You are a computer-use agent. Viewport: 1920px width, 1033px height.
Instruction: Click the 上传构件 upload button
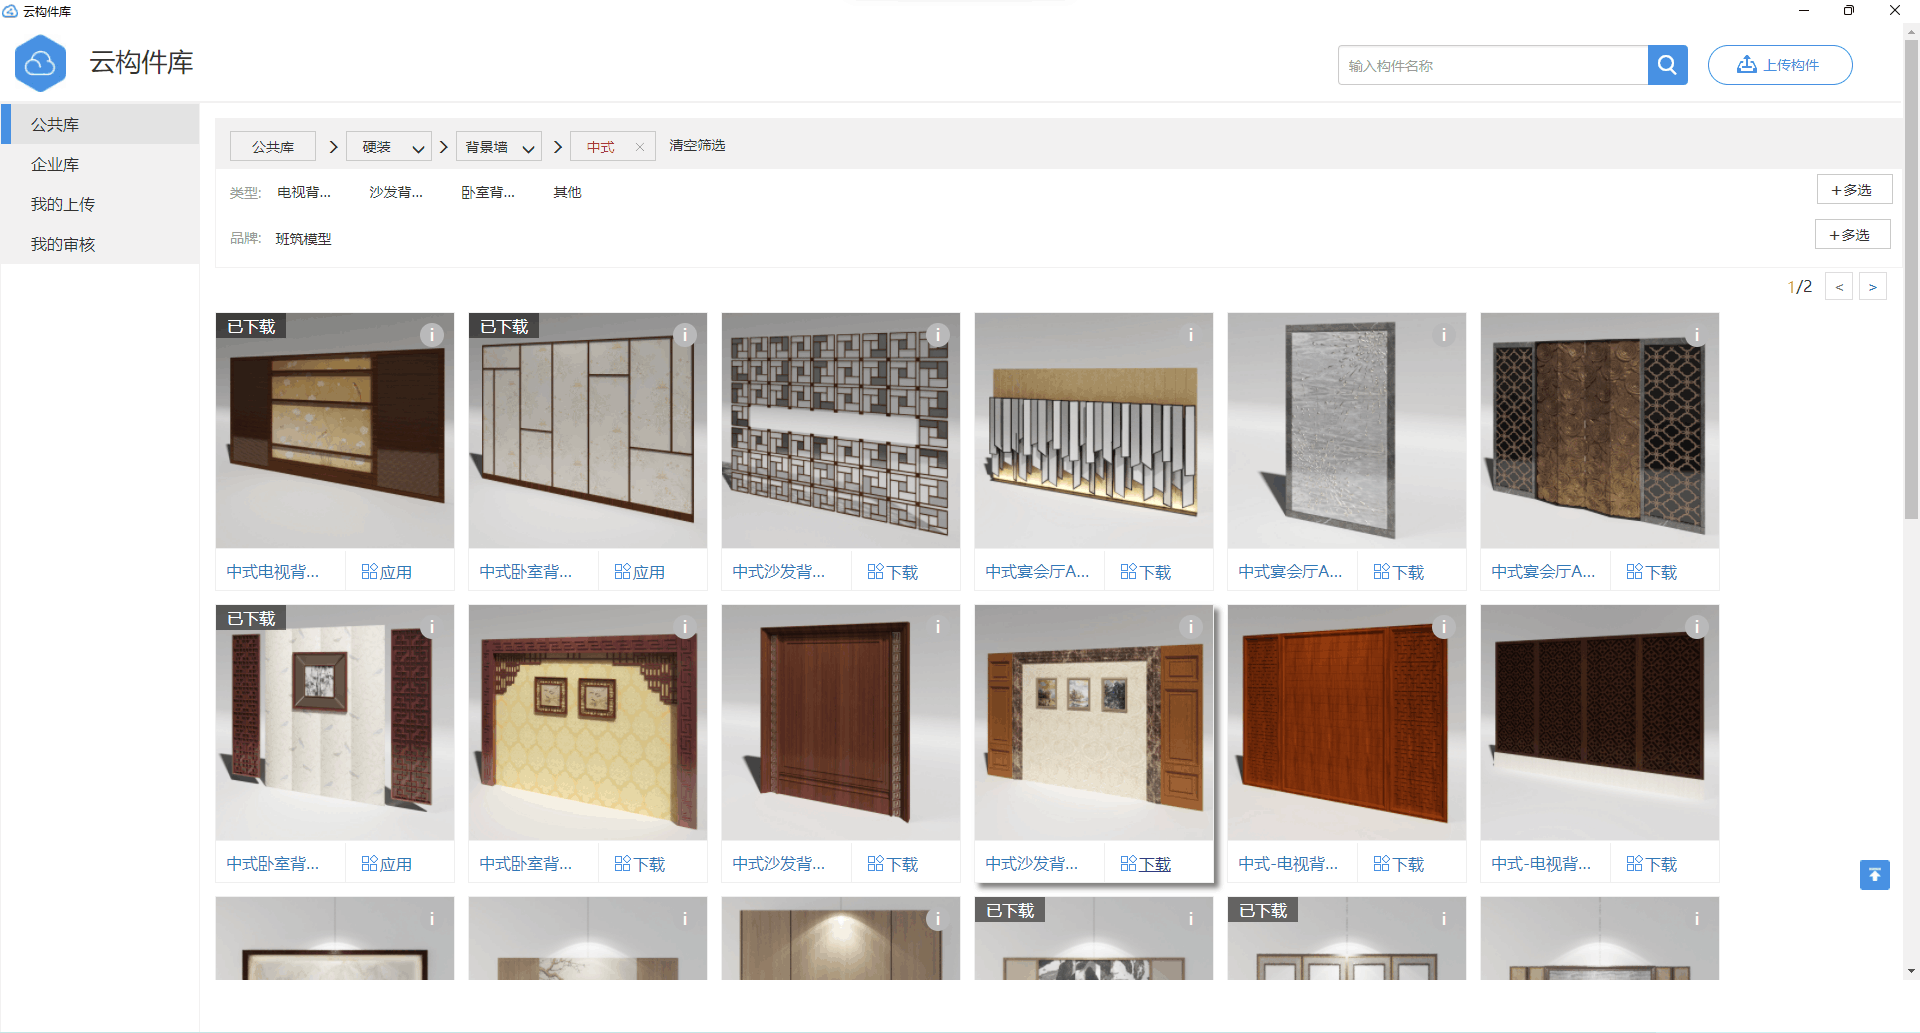click(x=1780, y=65)
